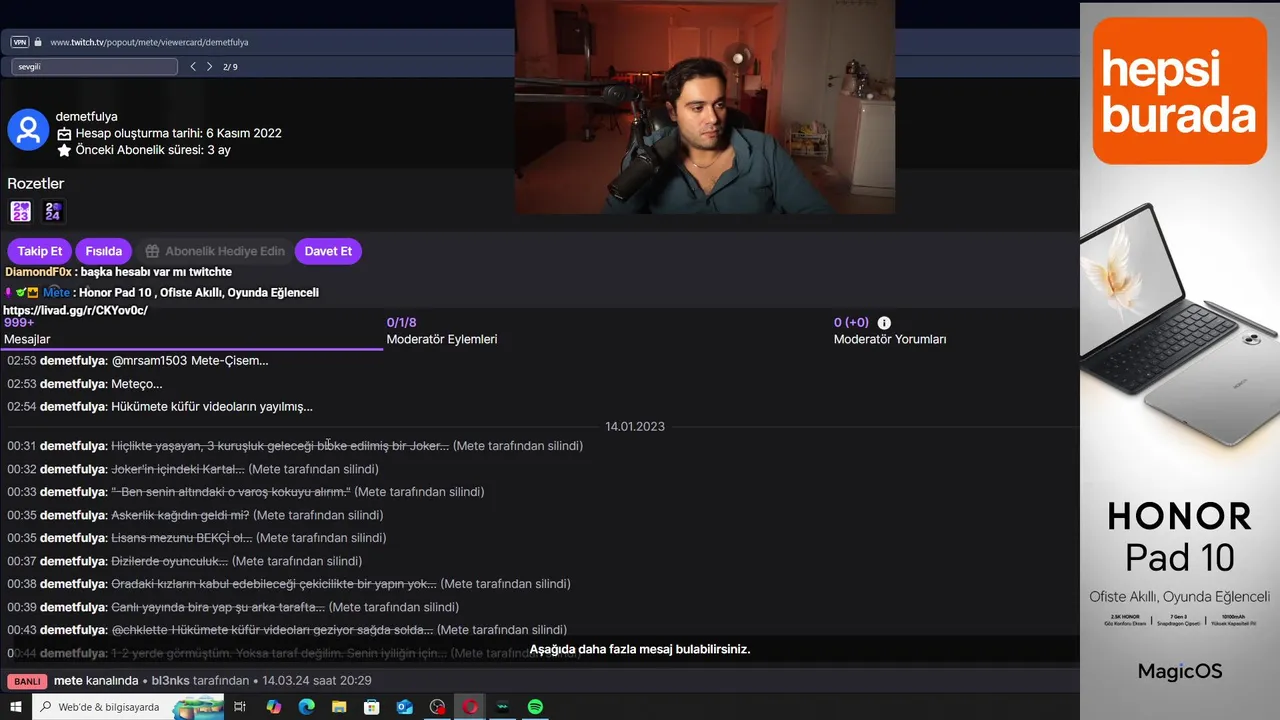Click deleted message 'Dizilerde oyunculuk...'
Viewport: 1280px width, 720px height.
pos(170,561)
